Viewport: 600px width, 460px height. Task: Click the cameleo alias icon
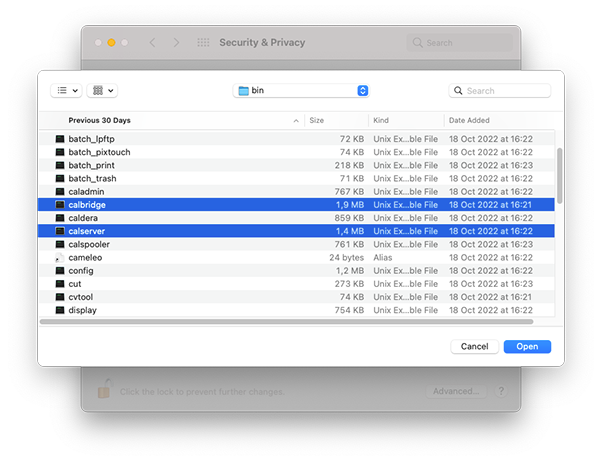tap(60, 258)
